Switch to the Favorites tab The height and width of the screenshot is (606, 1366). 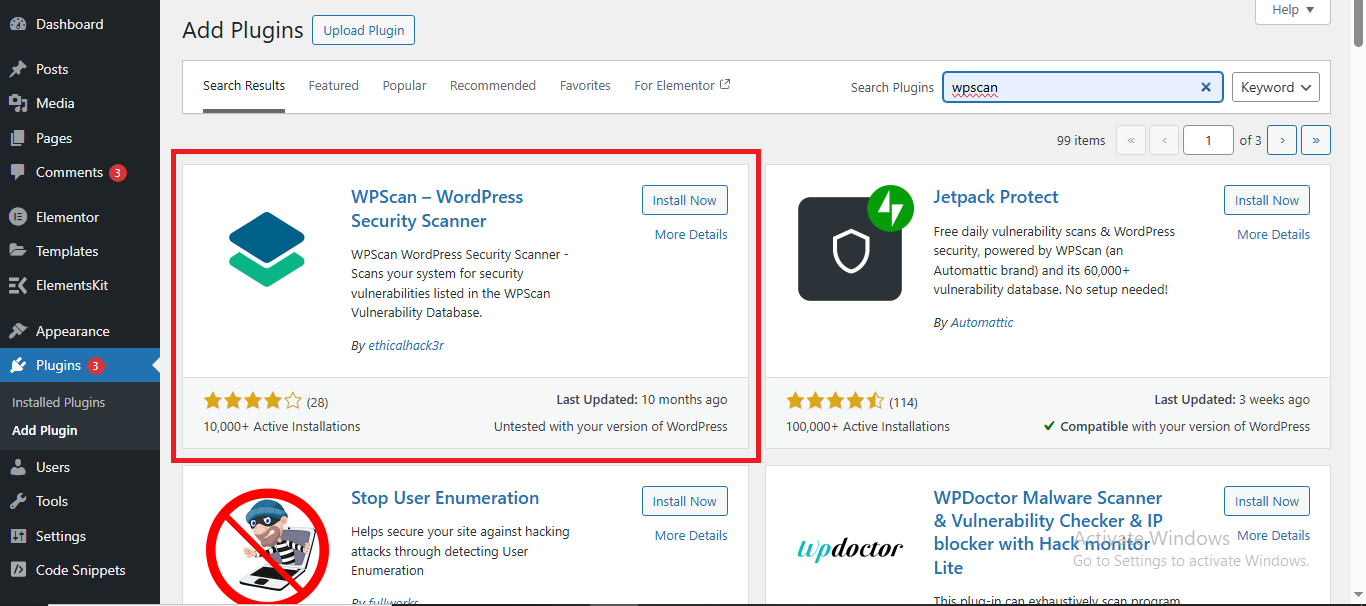tap(585, 85)
